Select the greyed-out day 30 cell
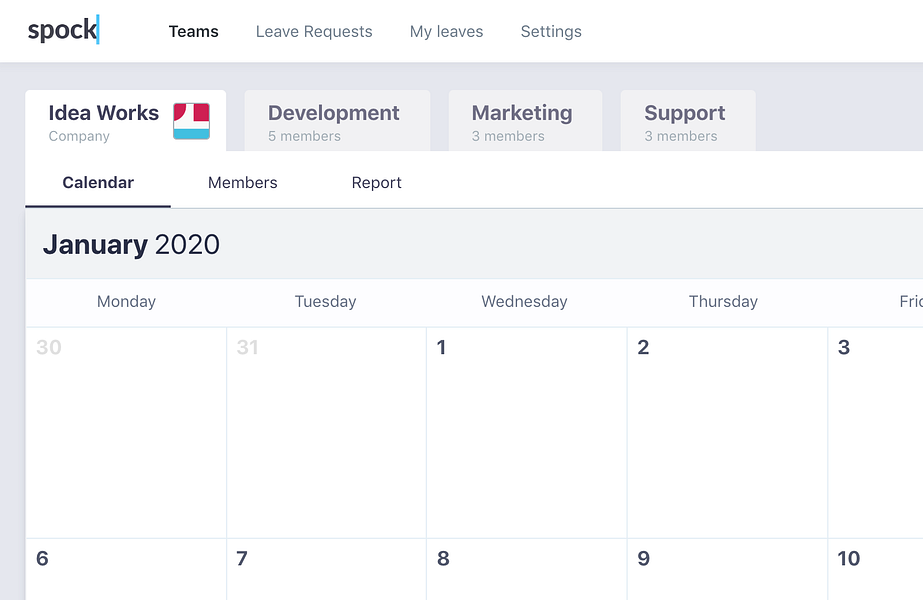Viewport: 923px width, 600px height. (126, 433)
